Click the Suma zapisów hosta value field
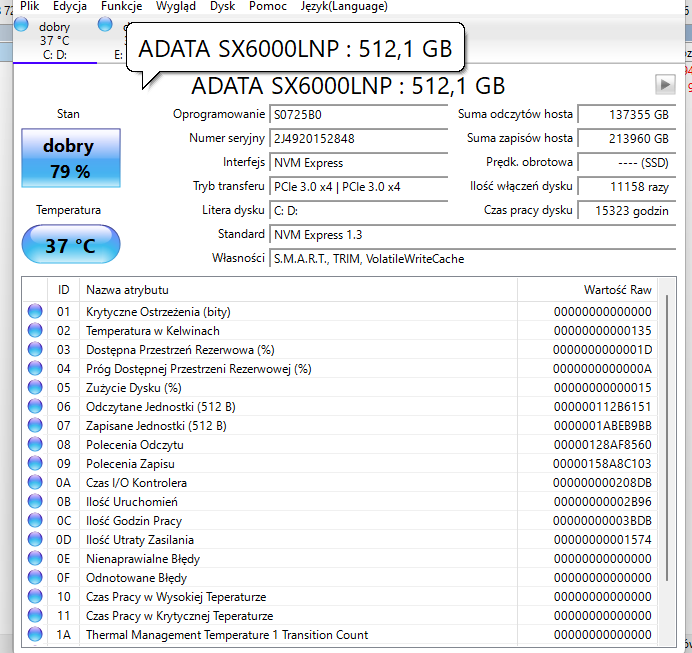This screenshot has height=653, width=692. pos(626,139)
